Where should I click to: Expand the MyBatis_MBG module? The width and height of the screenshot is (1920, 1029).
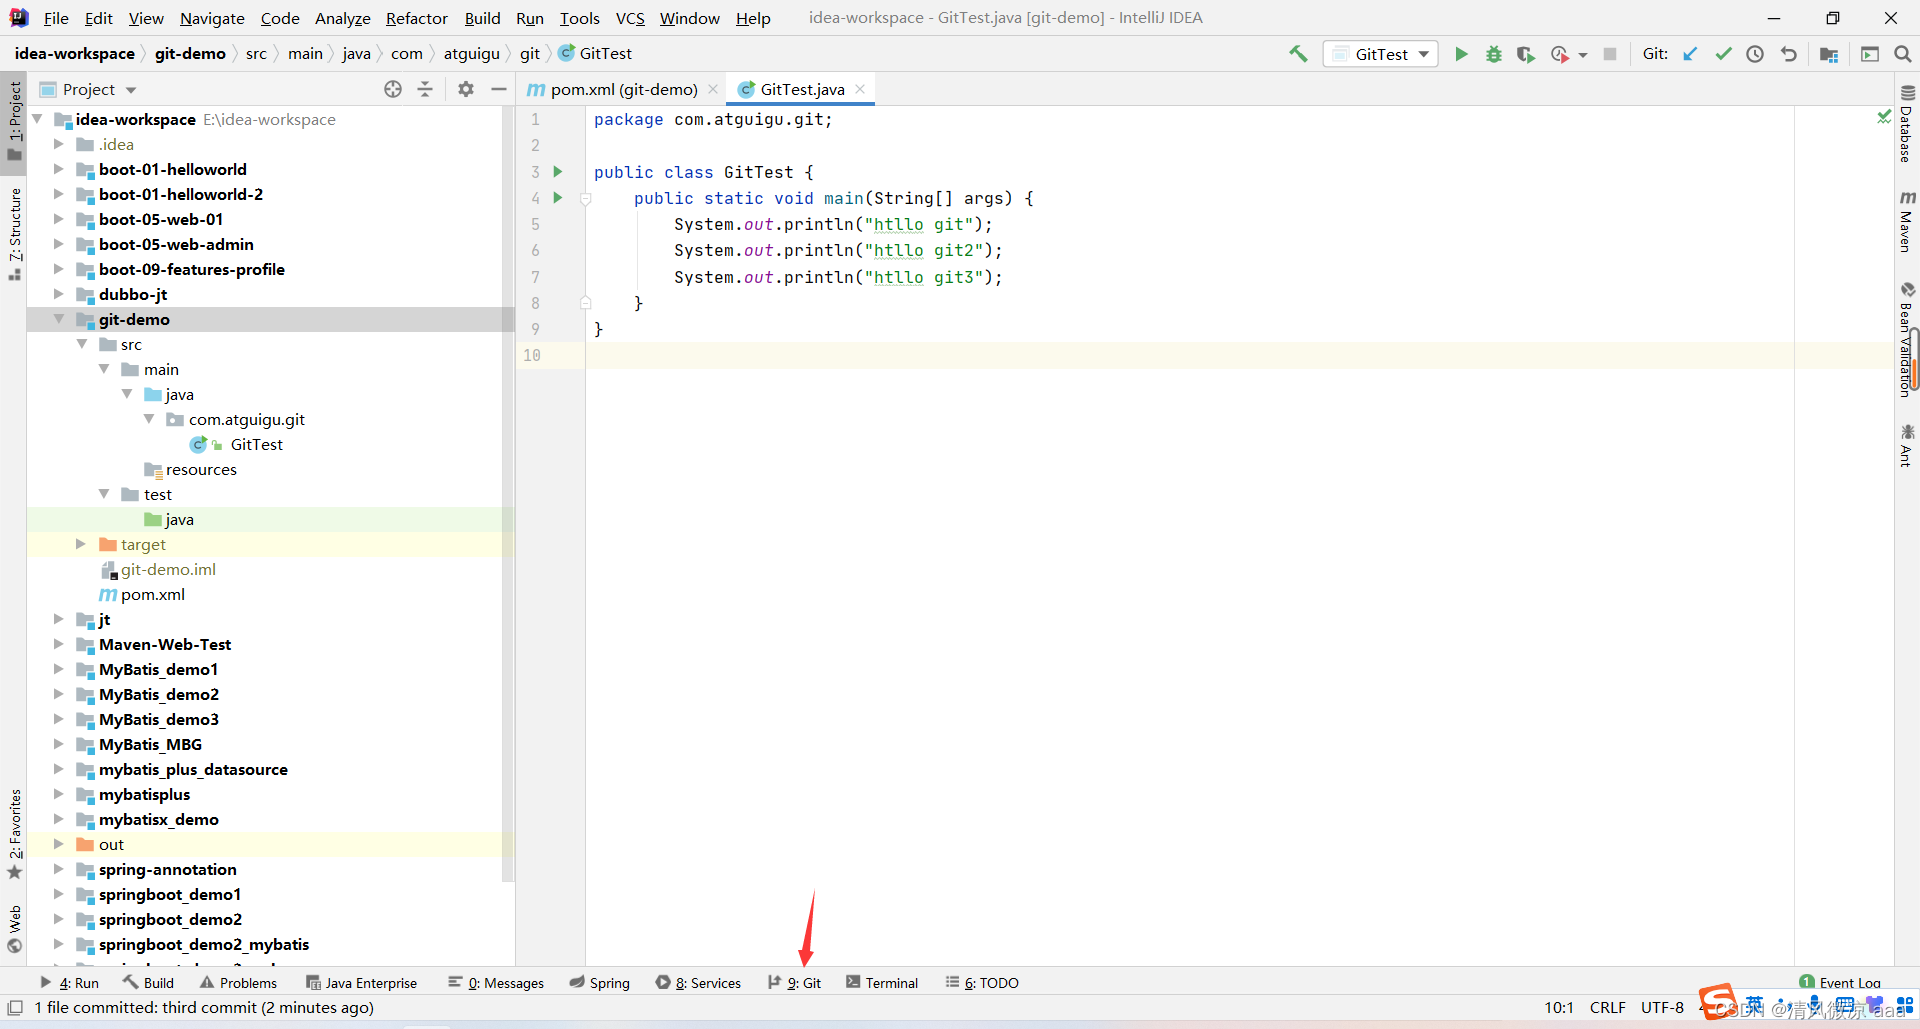pos(59,744)
